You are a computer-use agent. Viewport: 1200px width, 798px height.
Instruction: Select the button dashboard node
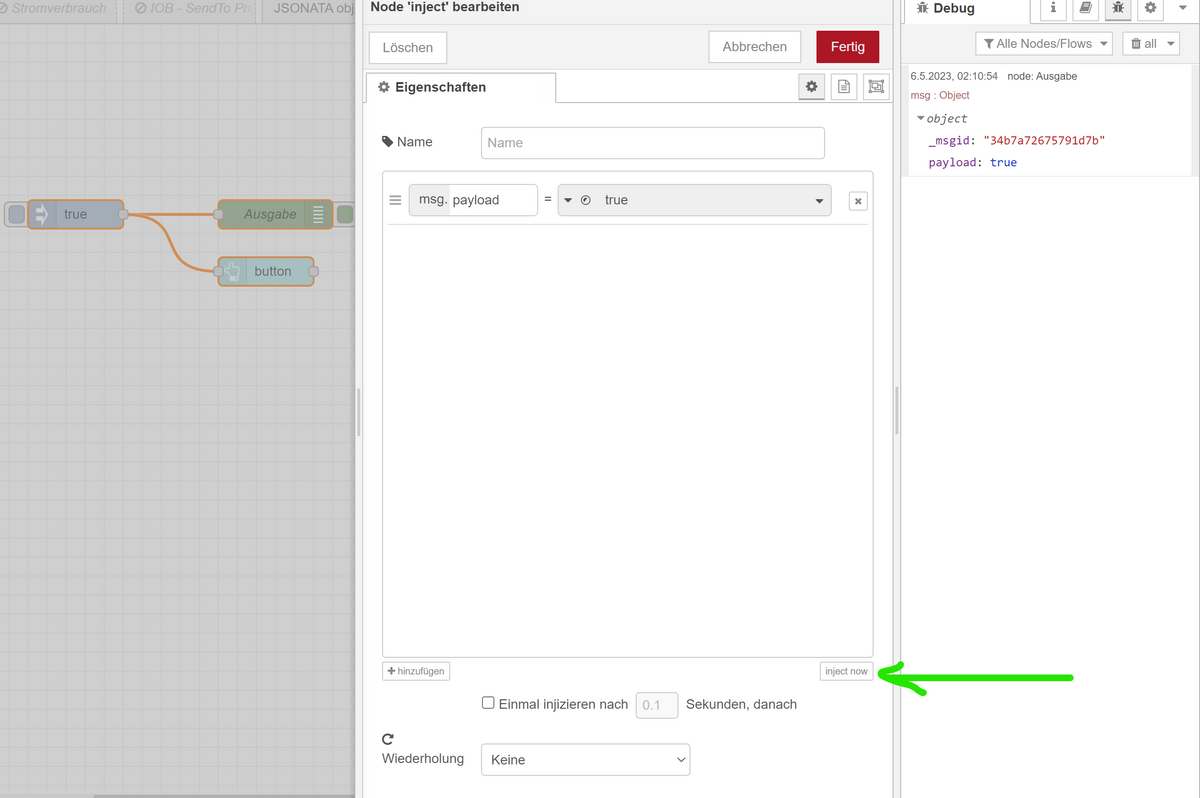click(266, 271)
